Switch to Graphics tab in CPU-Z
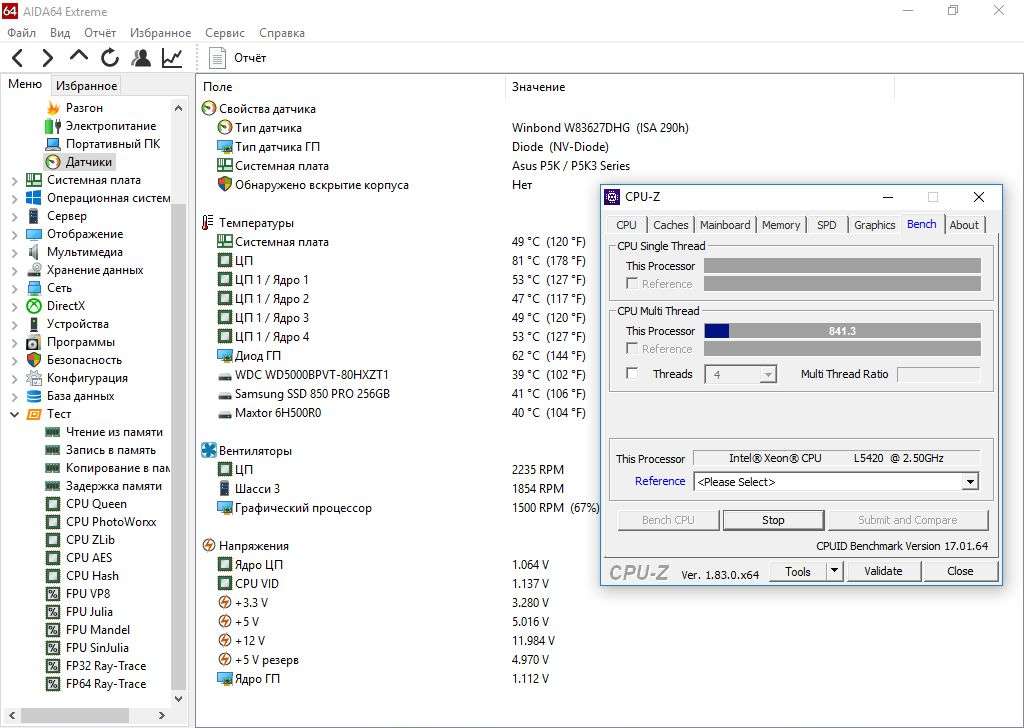This screenshot has width=1024, height=728. click(874, 225)
